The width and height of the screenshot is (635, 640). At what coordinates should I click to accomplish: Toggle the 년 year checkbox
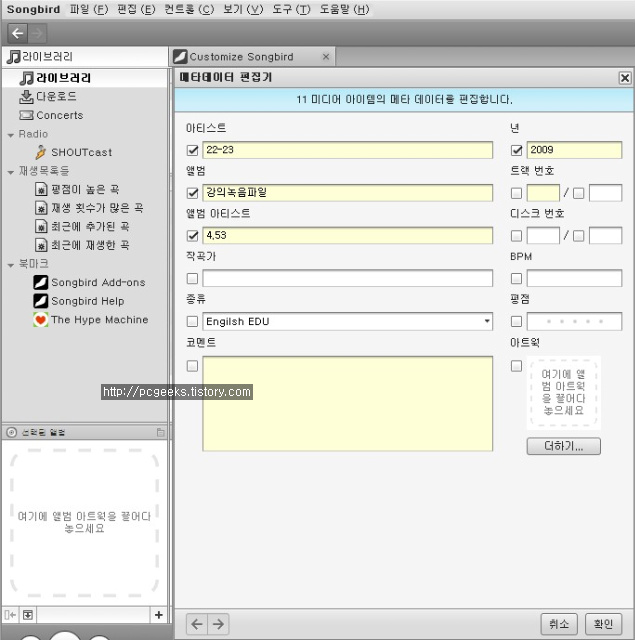pos(516,150)
